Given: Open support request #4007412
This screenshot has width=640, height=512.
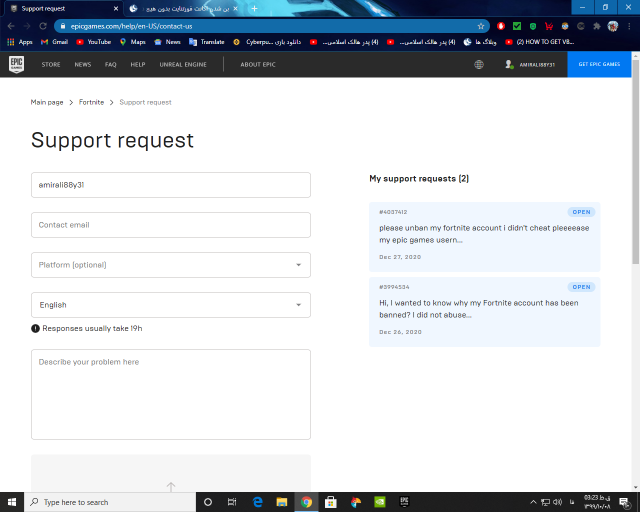Looking at the screenshot, I should pos(484,237).
